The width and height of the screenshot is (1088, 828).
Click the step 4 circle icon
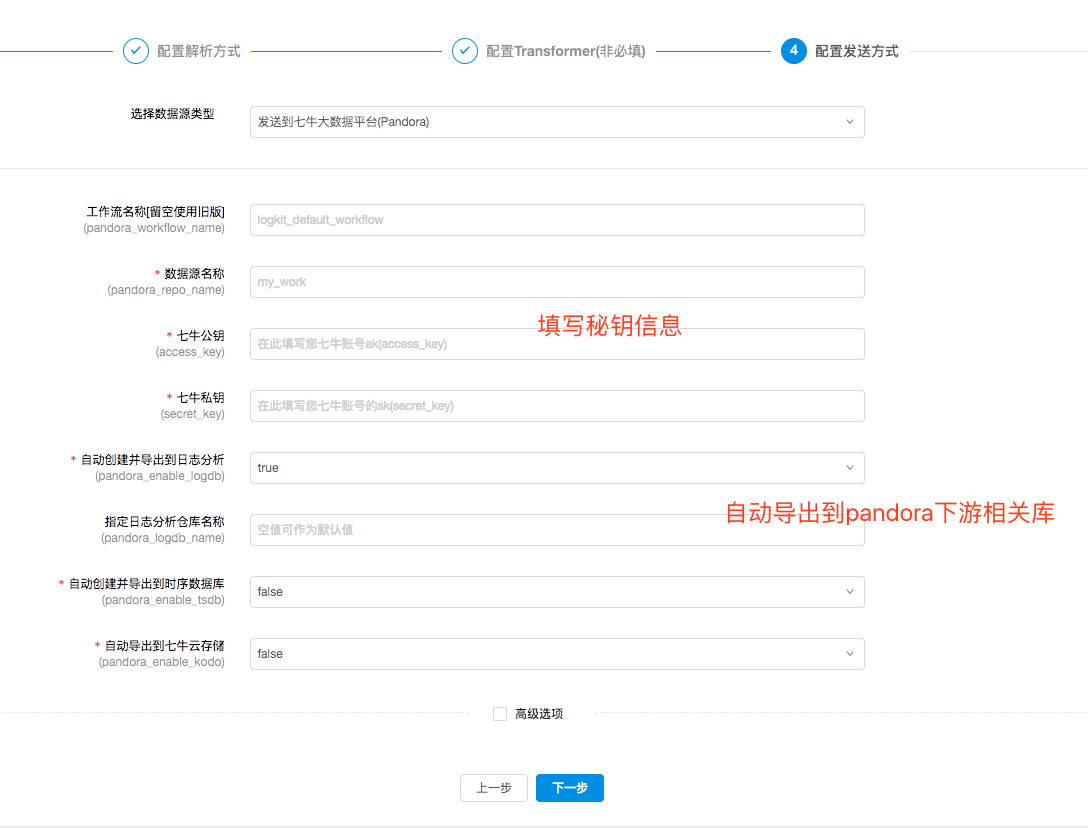[793, 51]
